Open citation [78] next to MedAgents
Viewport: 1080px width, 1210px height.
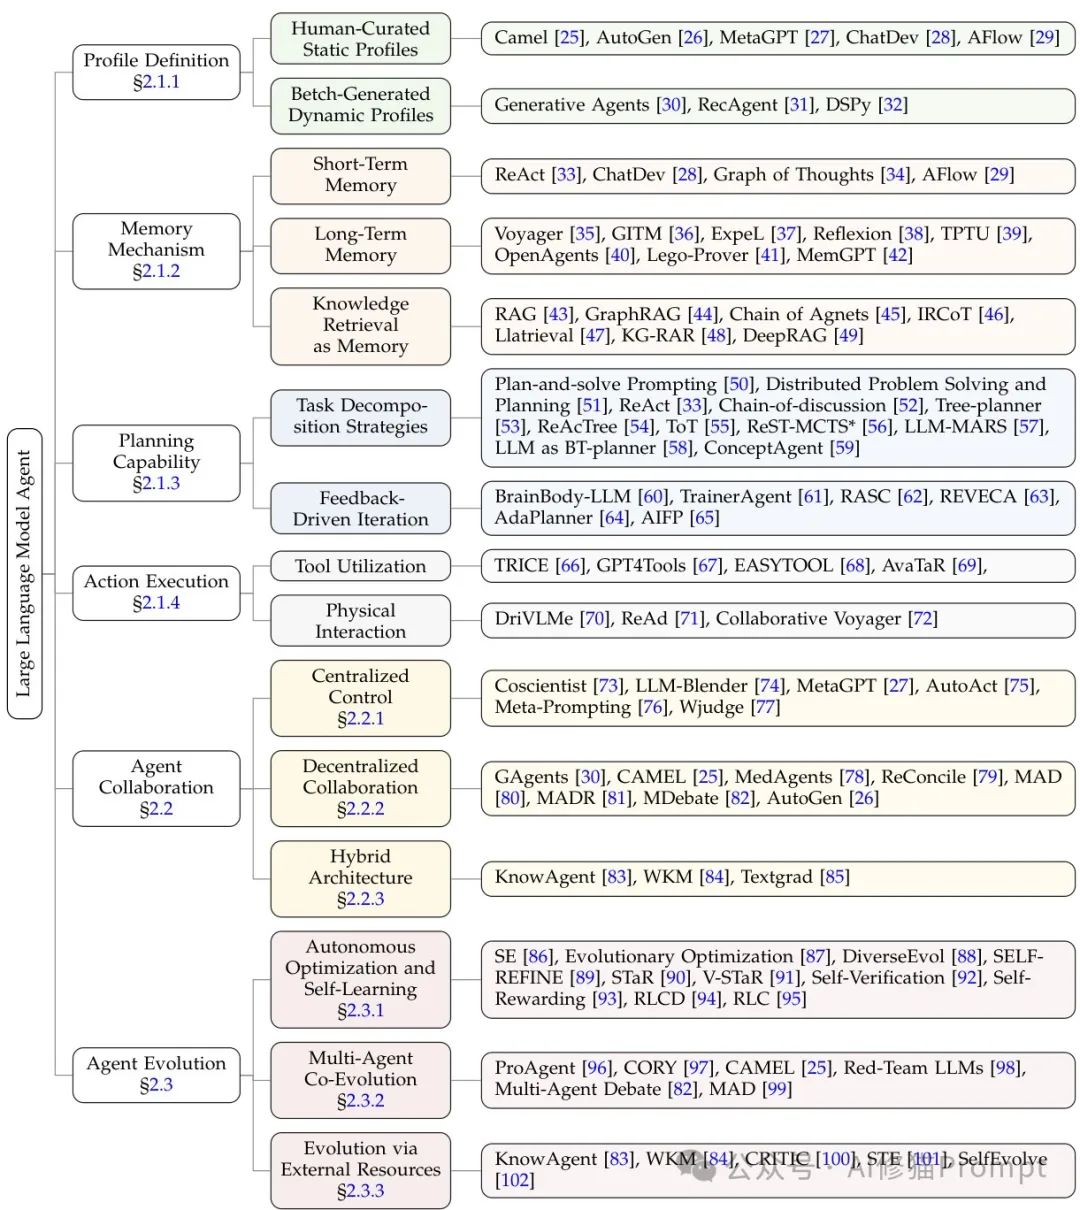pyautogui.click(x=854, y=777)
